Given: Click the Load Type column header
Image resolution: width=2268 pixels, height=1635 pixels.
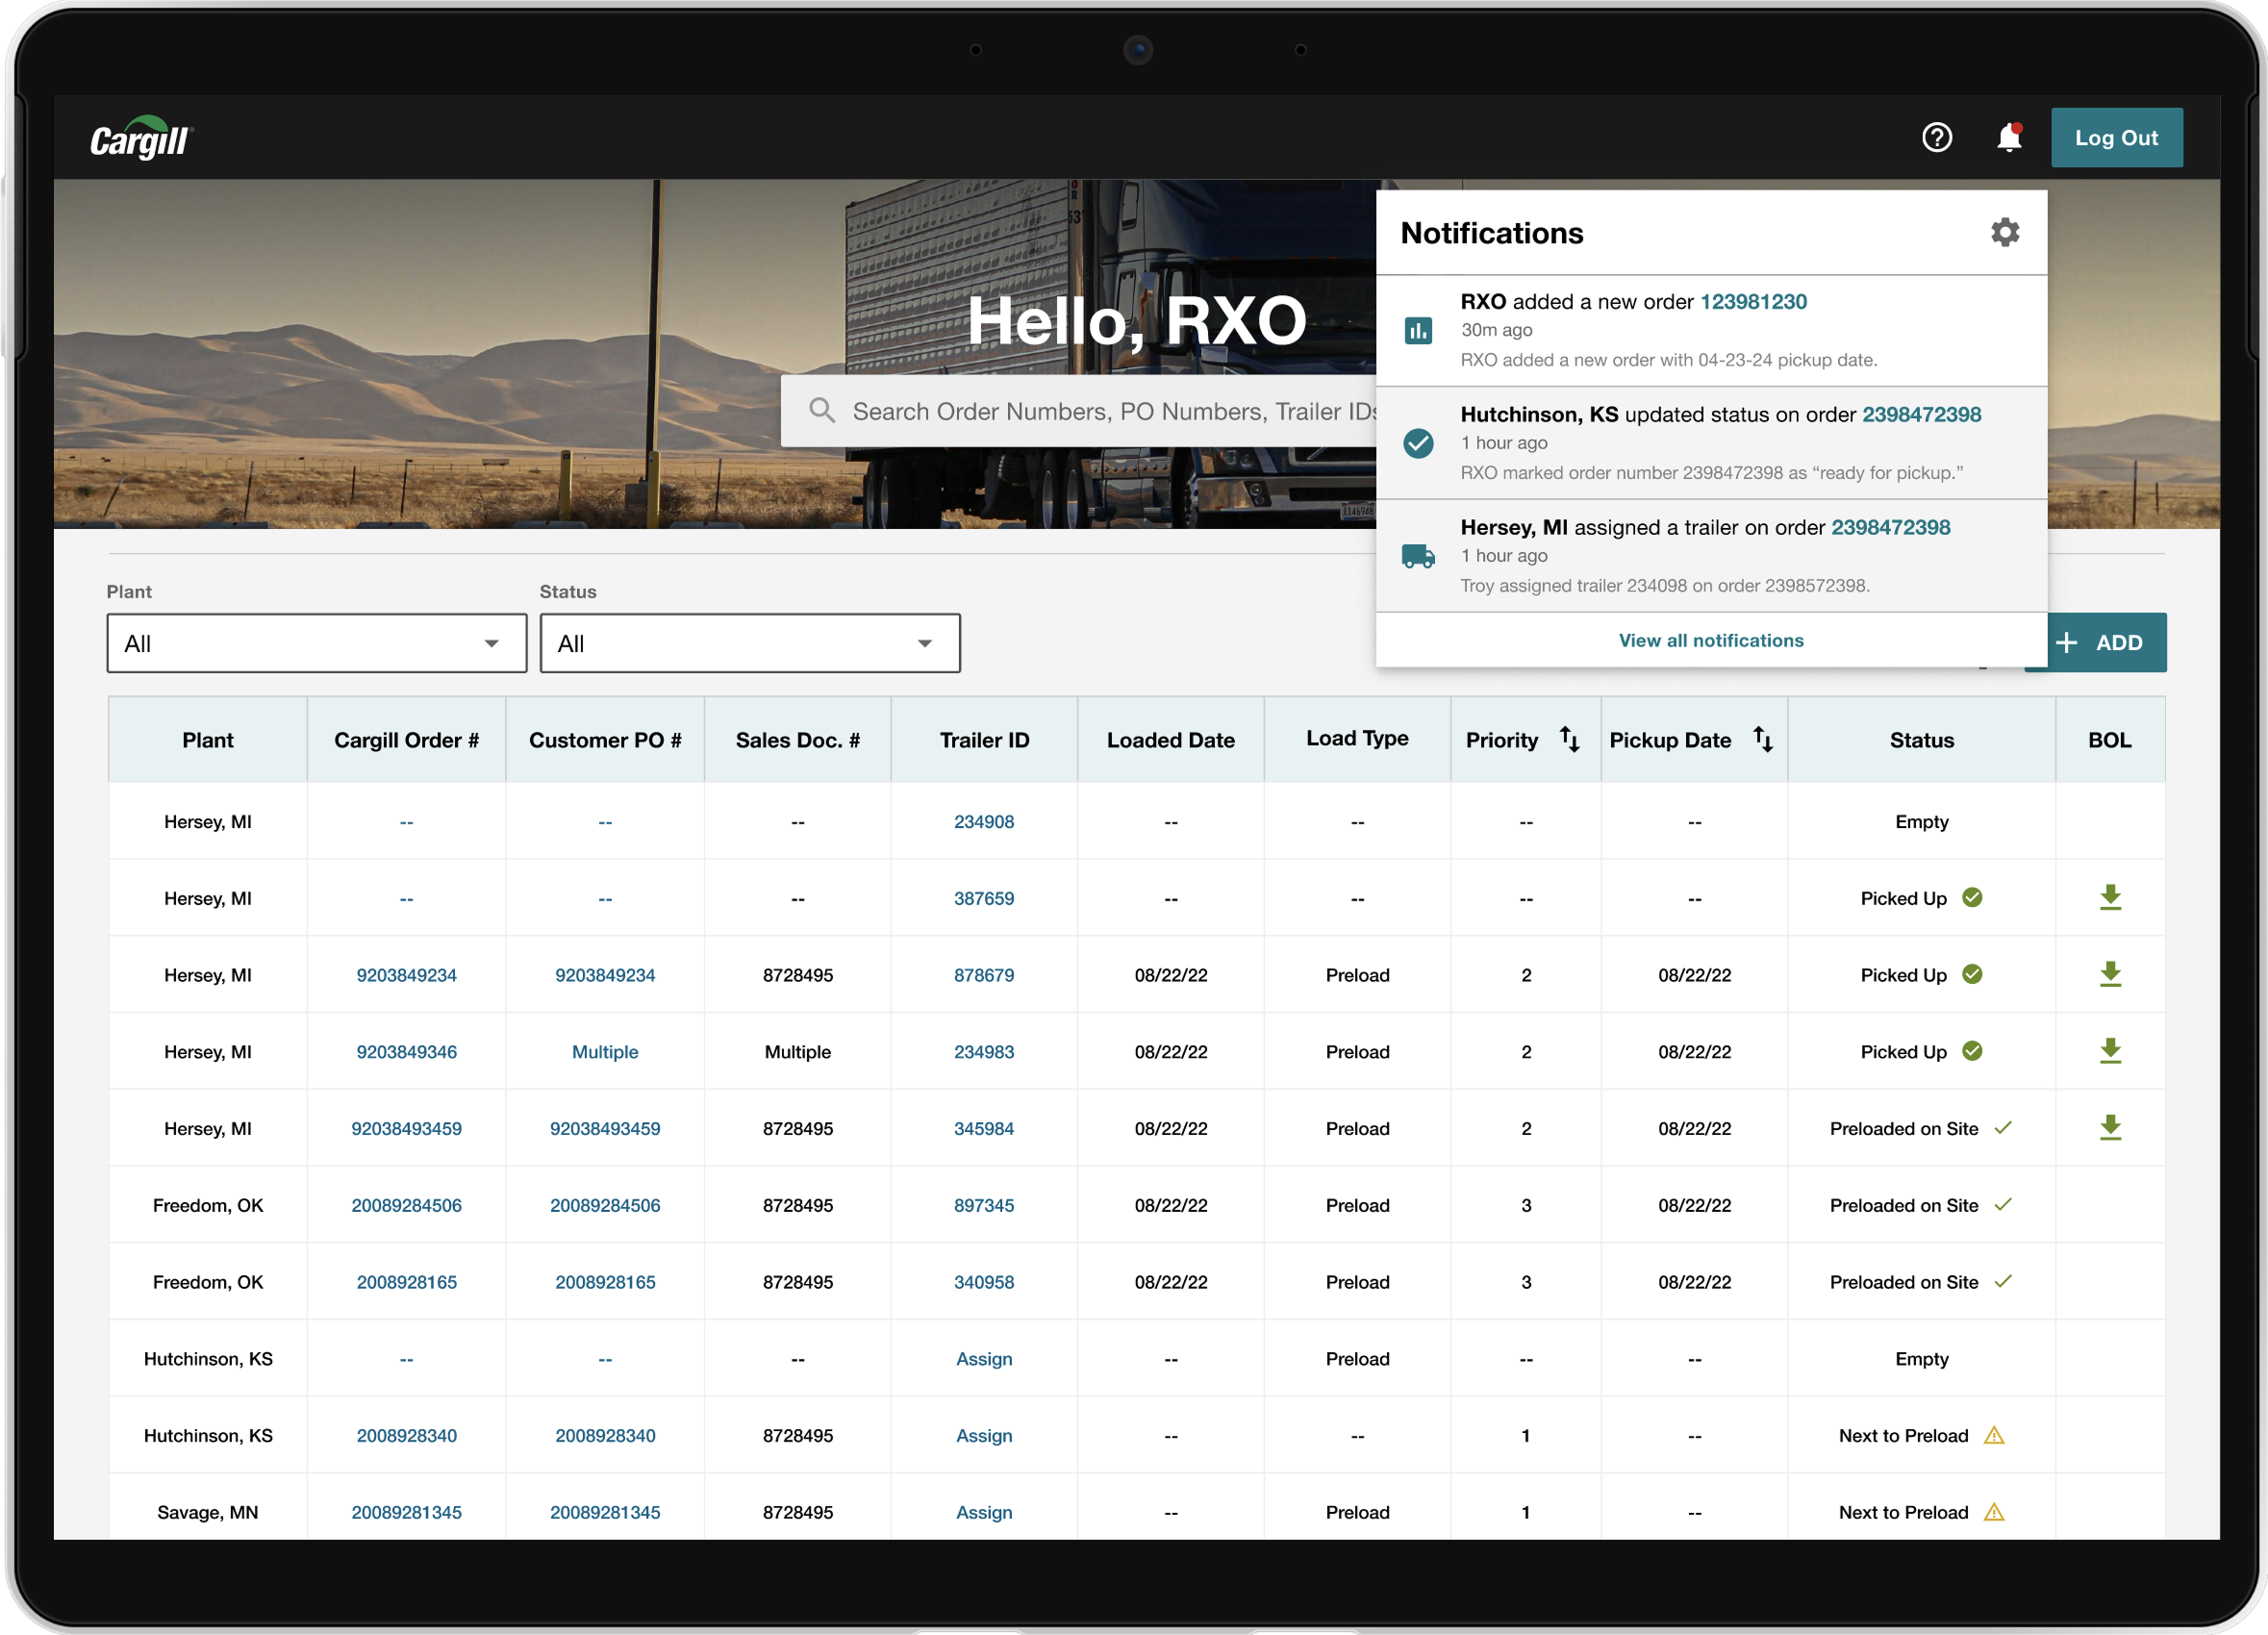Looking at the screenshot, I should coord(1357,738).
